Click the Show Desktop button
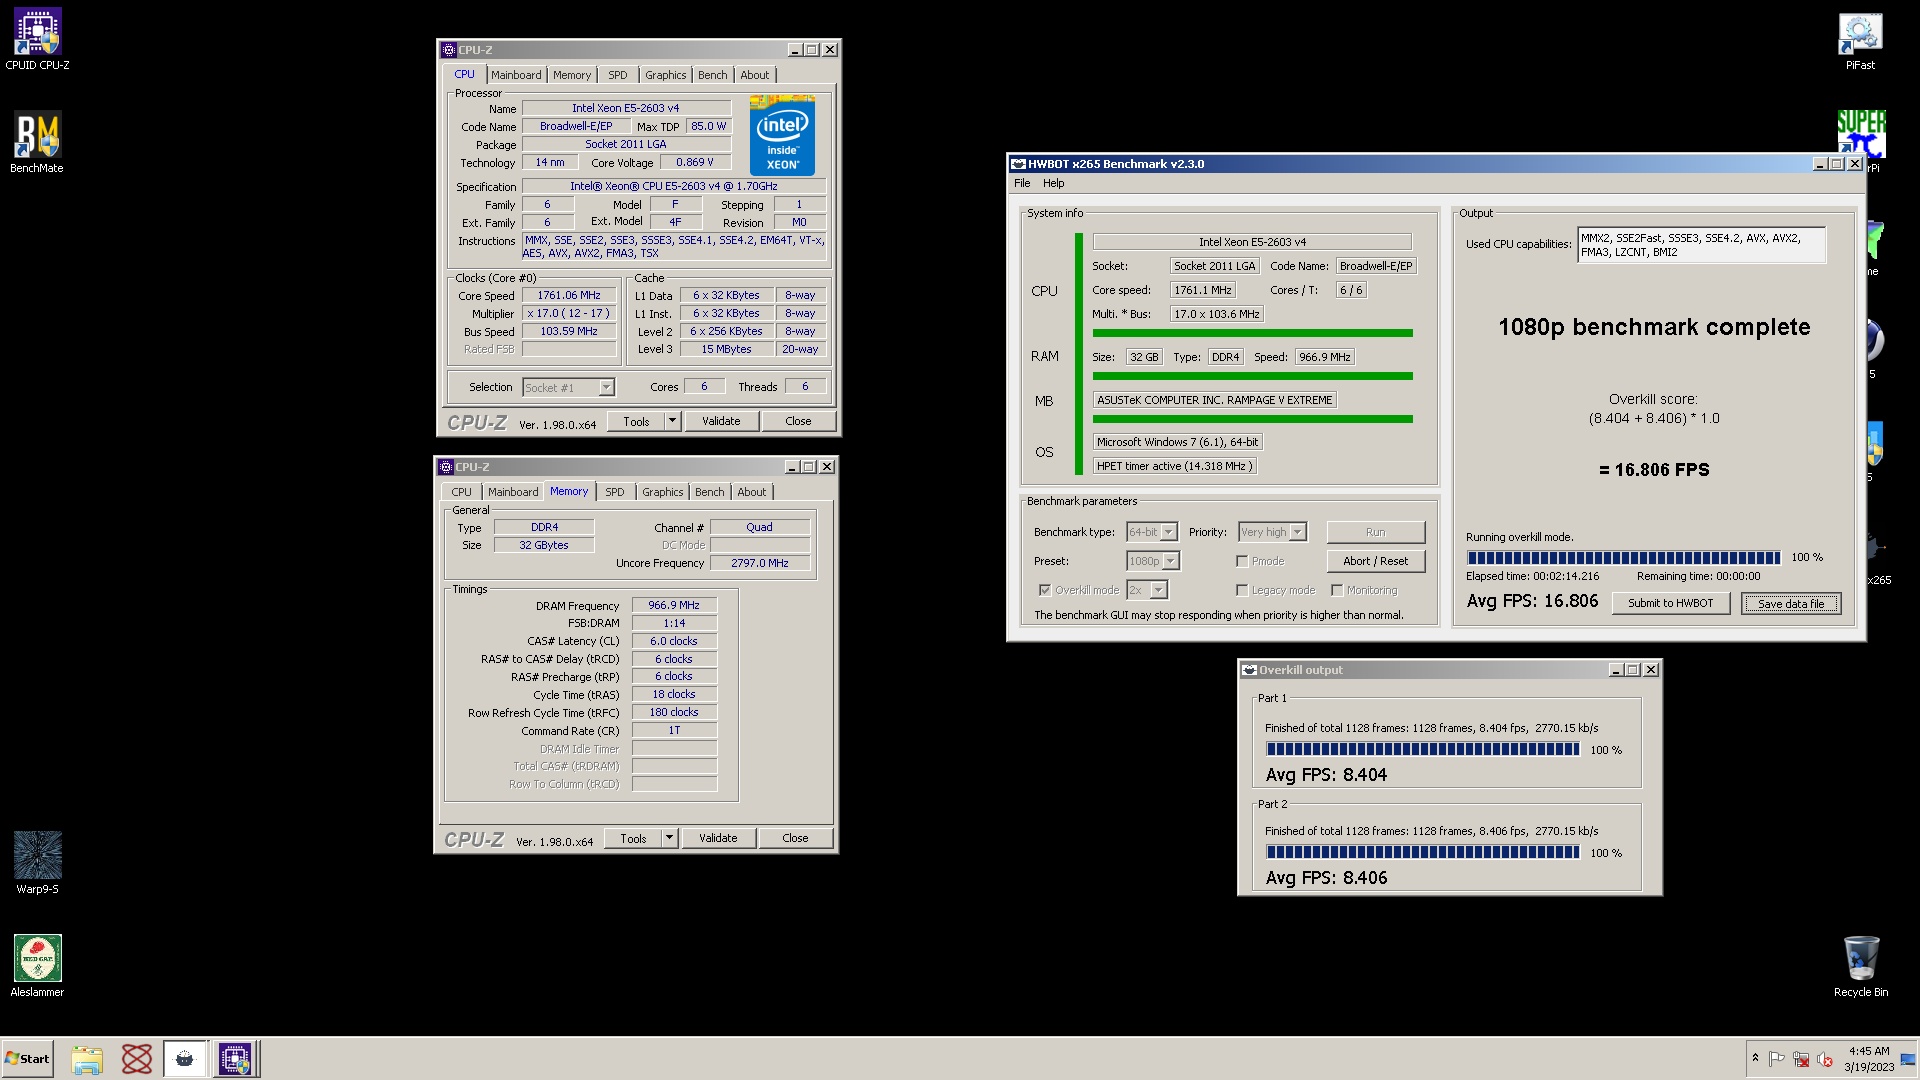Screen dimensions: 1920x1080 pos(1908,1059)
